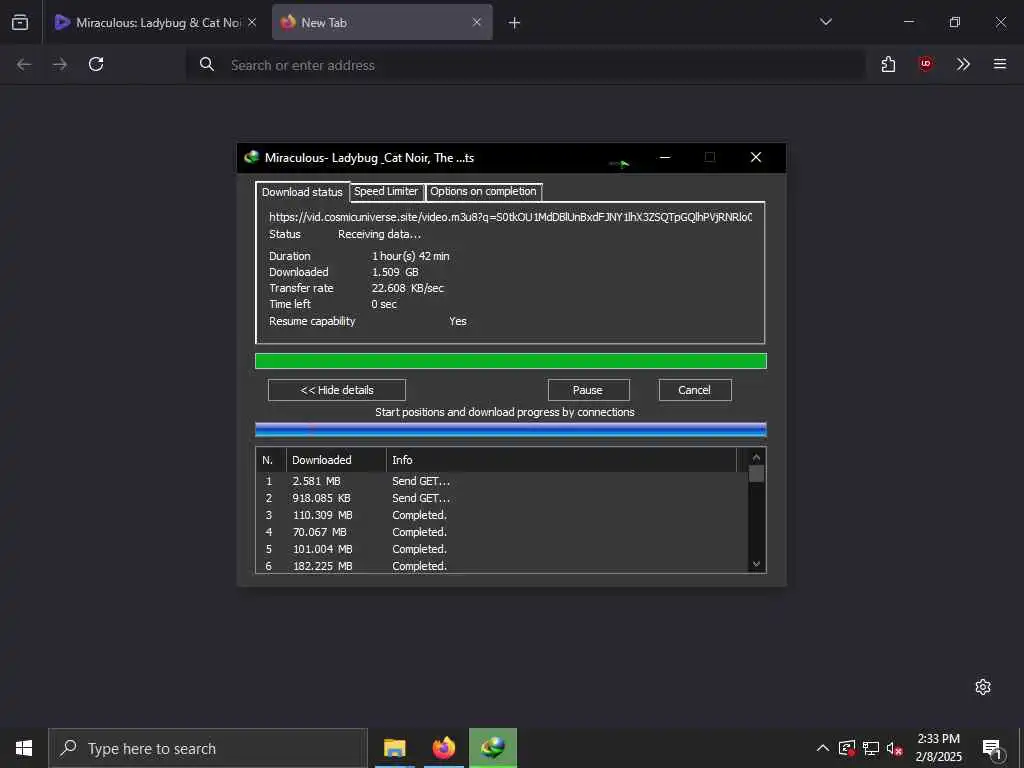Open a new browser tab with plus button
The height and width of the screenshot is (768, 1024).
pos(515,23)
